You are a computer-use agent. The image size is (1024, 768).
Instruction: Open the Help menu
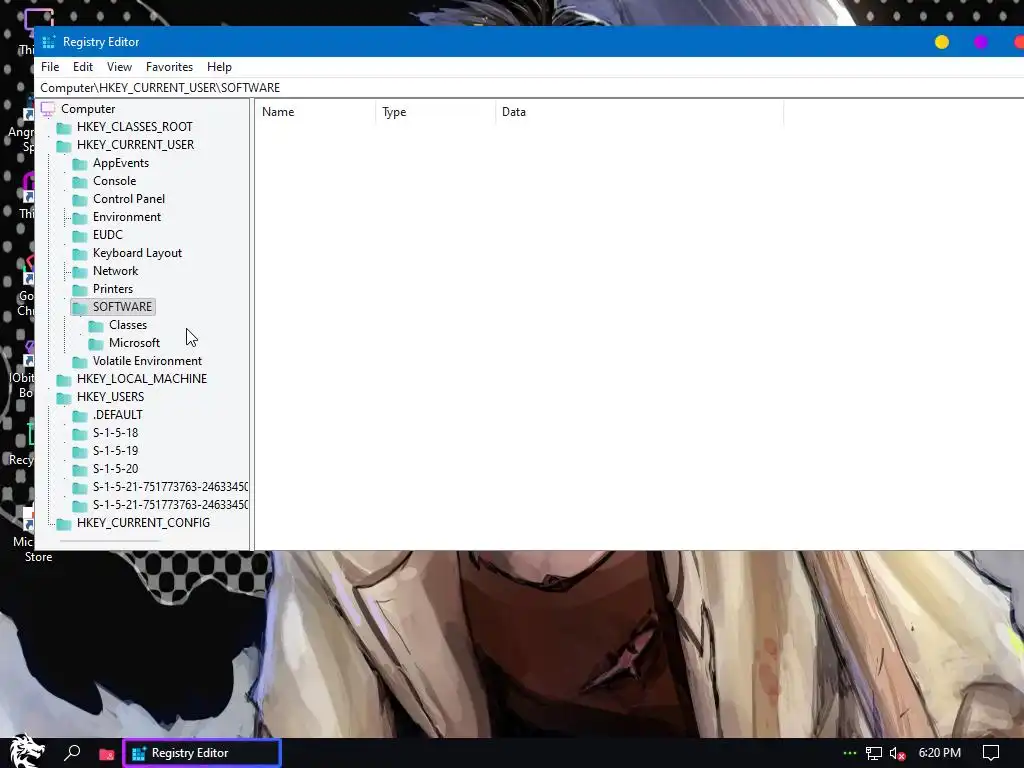219,67
